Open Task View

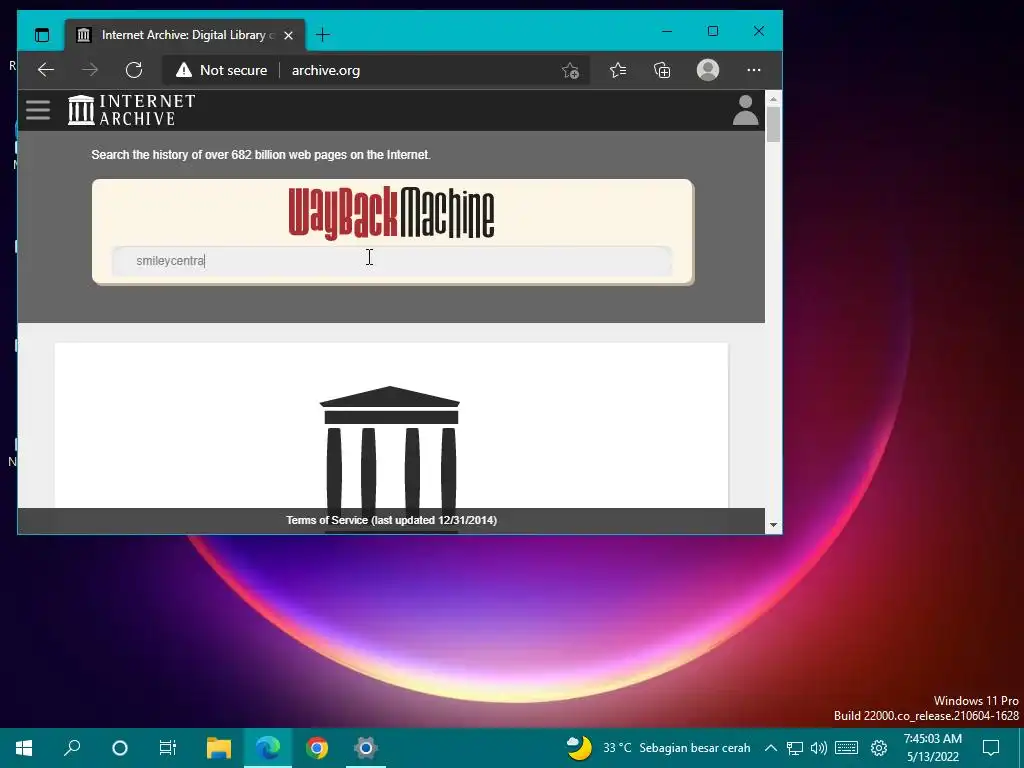[x=168, y=748]
